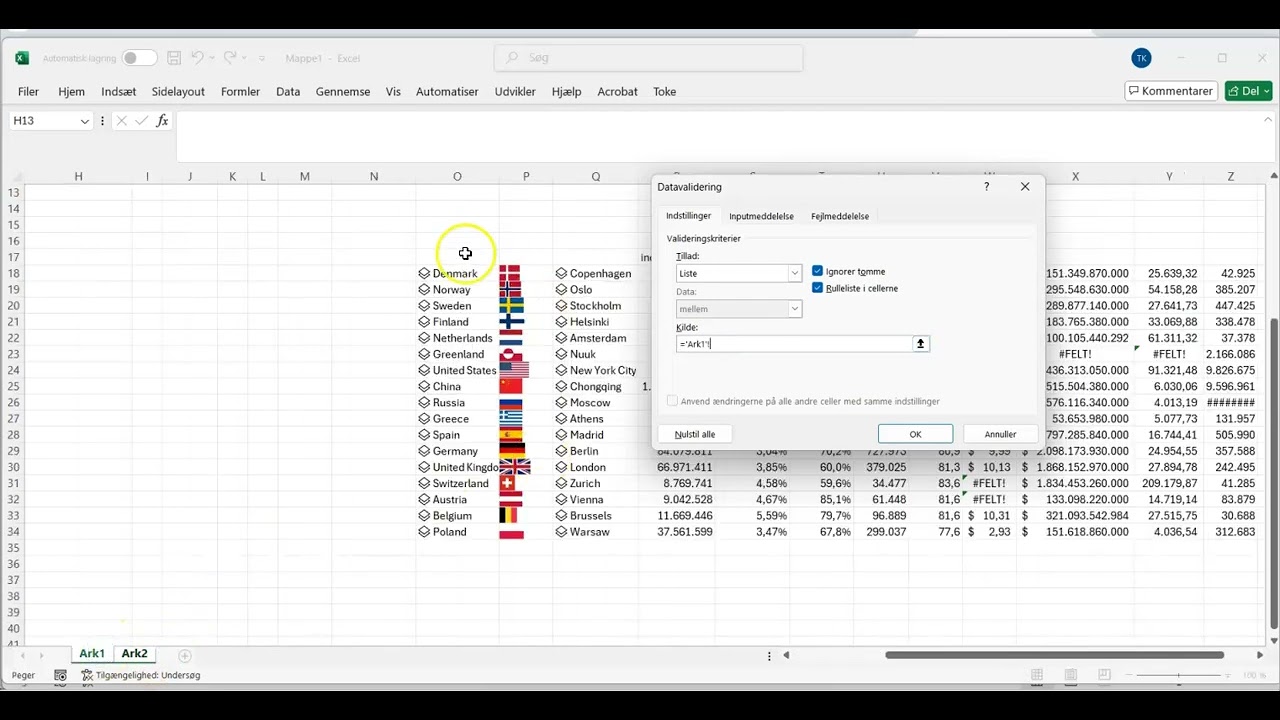This screenshot has height=720, width=1280.
Task: Switch to the Hjem ribbon tab
Action: coord(71,91)
